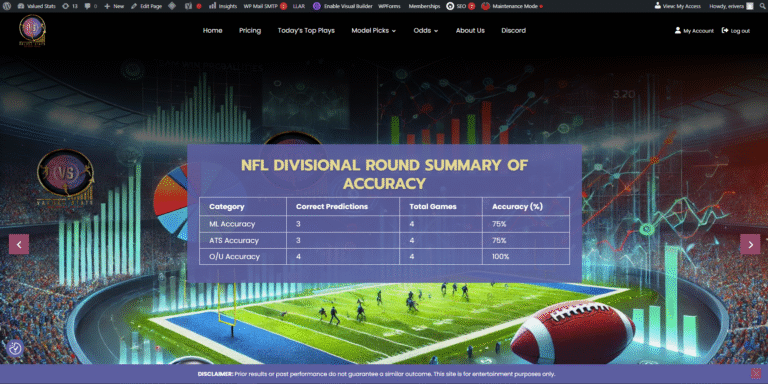Viewport: 768px width, 384px height.
Task: Go to the previous slide arrow
Action: pos(19,244)
